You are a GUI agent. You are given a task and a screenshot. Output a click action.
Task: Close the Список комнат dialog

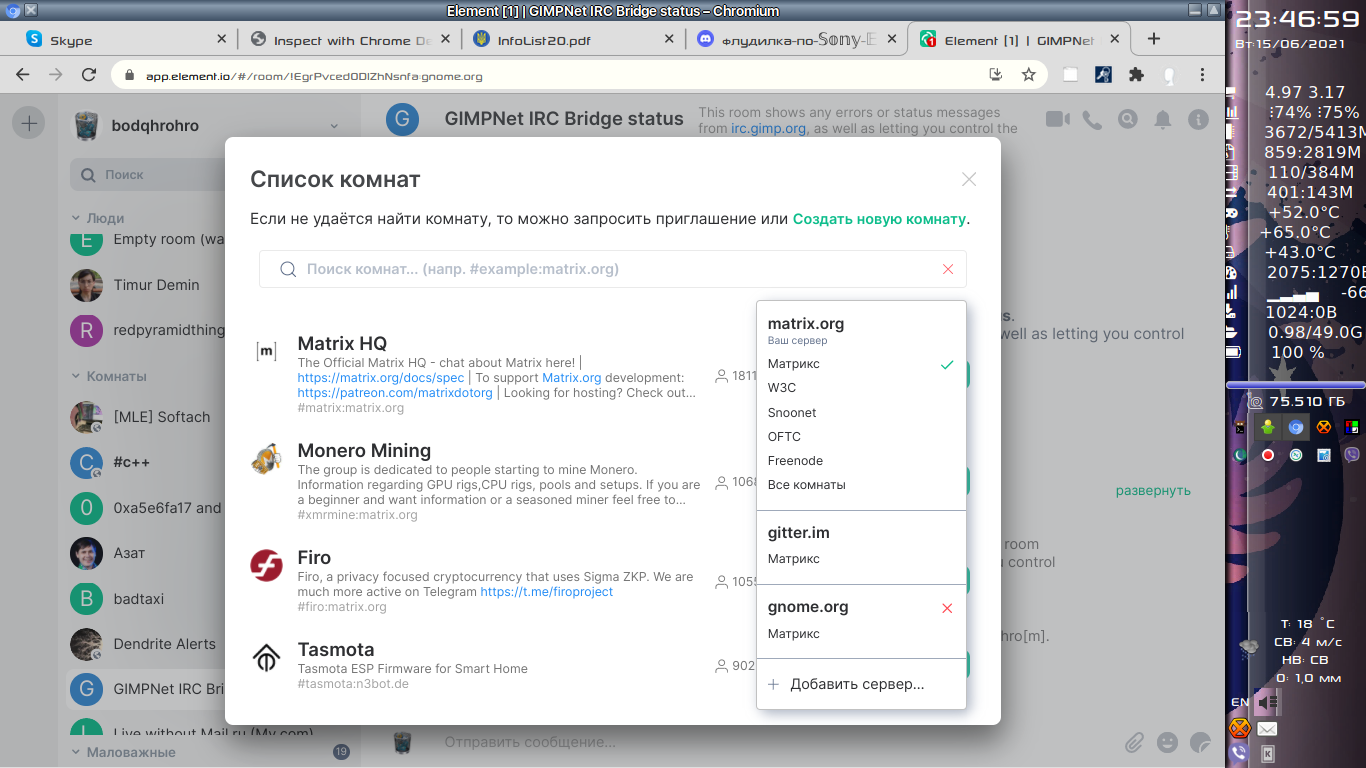pos(968,179)
